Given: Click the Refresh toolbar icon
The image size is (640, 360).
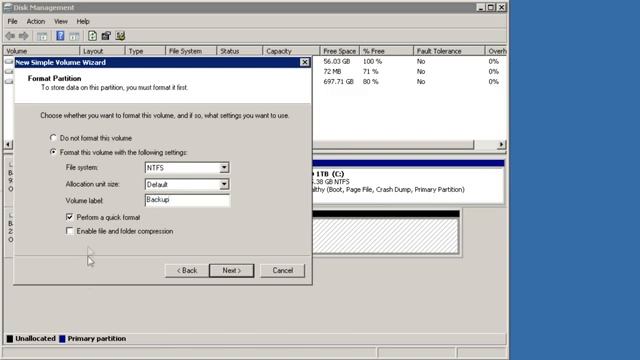Looking at the screenshot, I should (92, 36).
